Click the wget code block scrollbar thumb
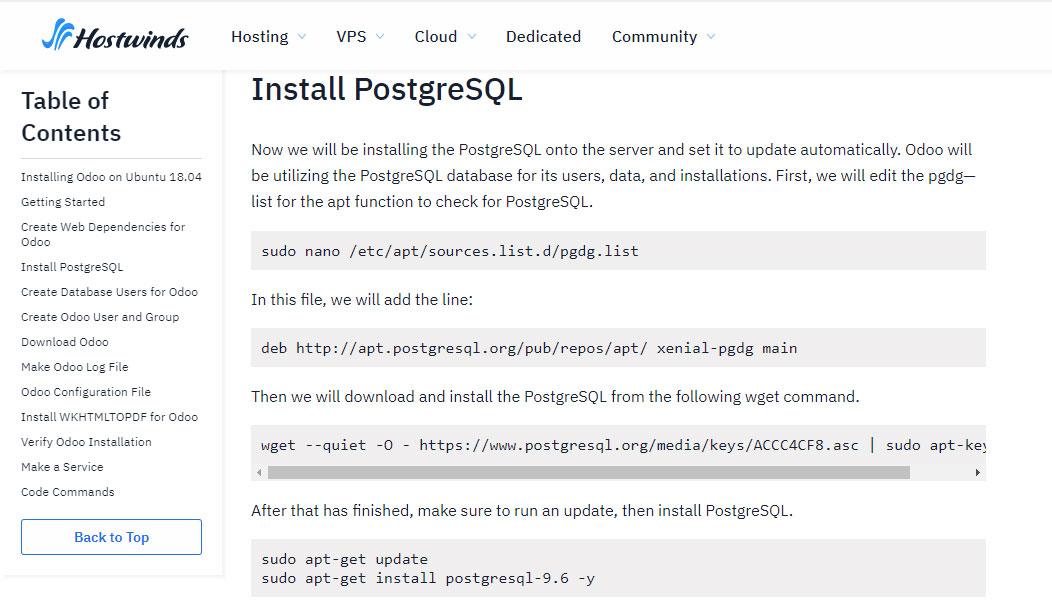This screenshot has height=612, width=1052. pos(588,472)
